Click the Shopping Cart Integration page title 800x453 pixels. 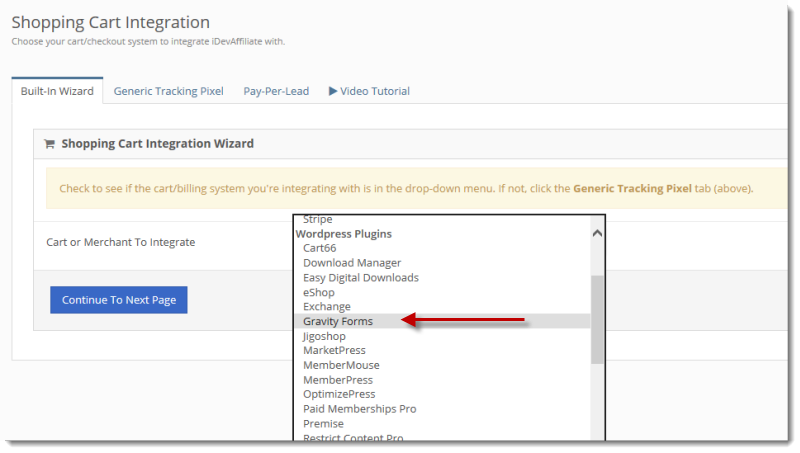click(x=111, y=22)
